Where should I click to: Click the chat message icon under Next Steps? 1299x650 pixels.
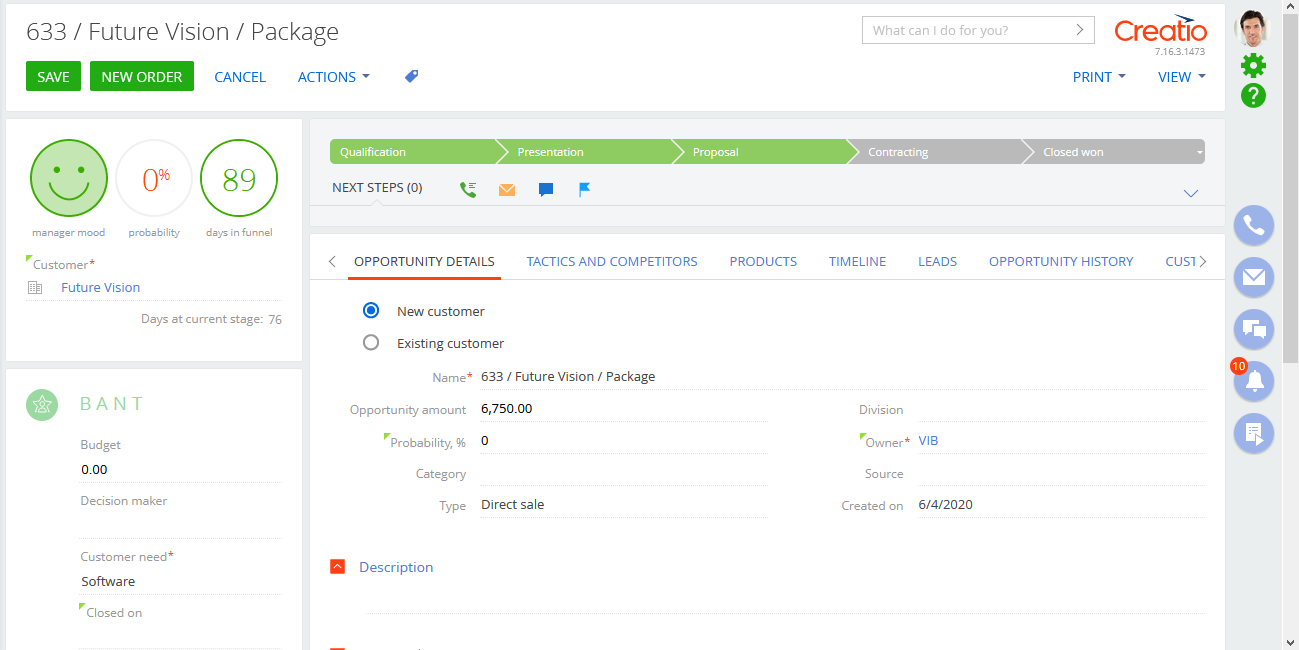click(545, 188)
